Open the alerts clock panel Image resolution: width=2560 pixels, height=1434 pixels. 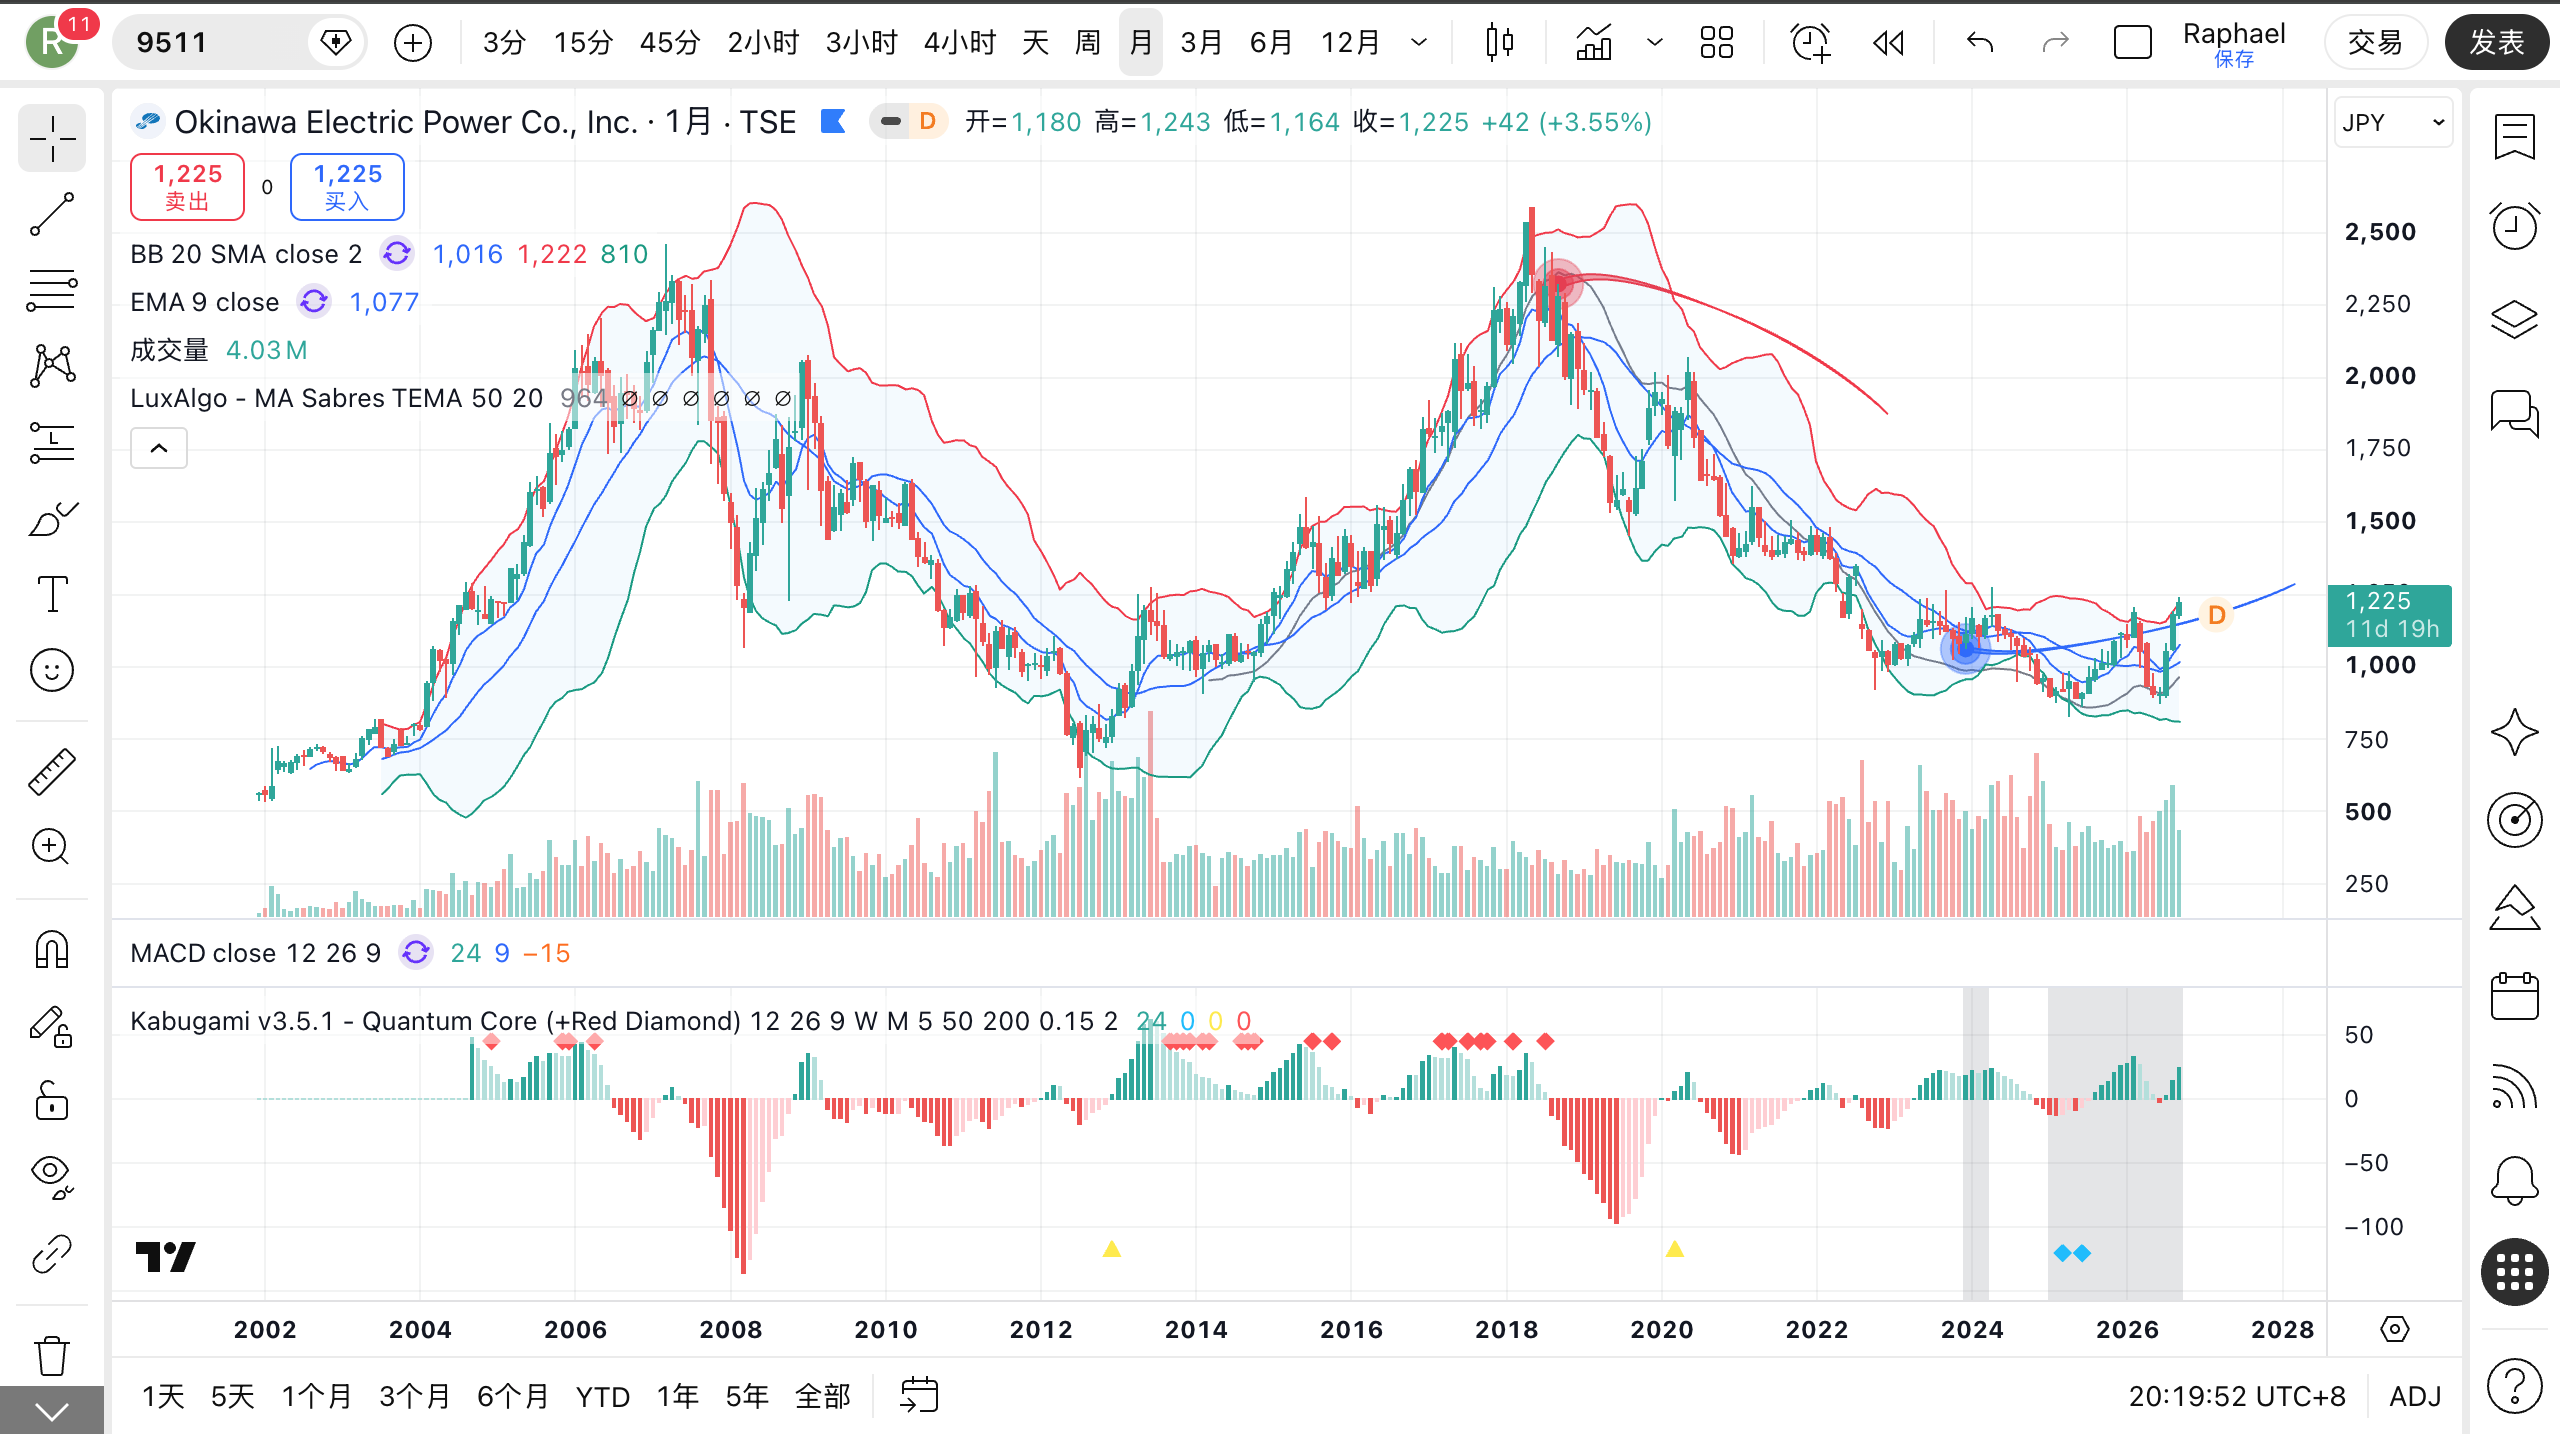(2514, 226)
